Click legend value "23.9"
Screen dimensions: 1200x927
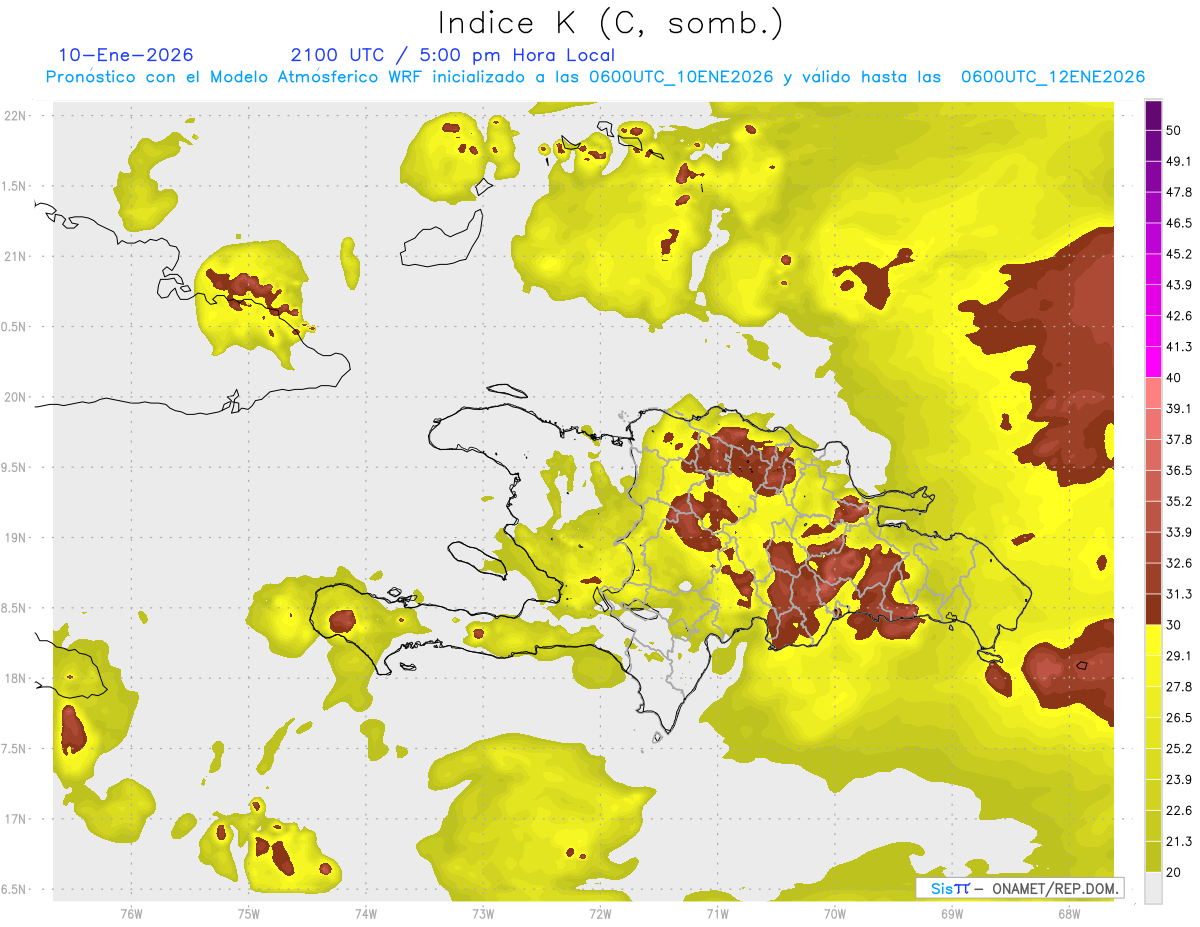tap(1179, 780)
